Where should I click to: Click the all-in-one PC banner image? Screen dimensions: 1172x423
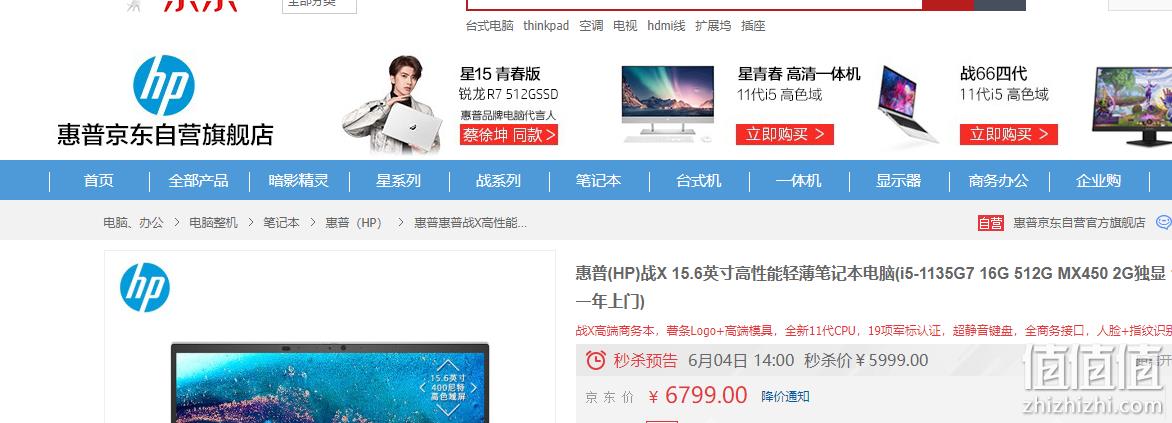[x=667, y=102]
